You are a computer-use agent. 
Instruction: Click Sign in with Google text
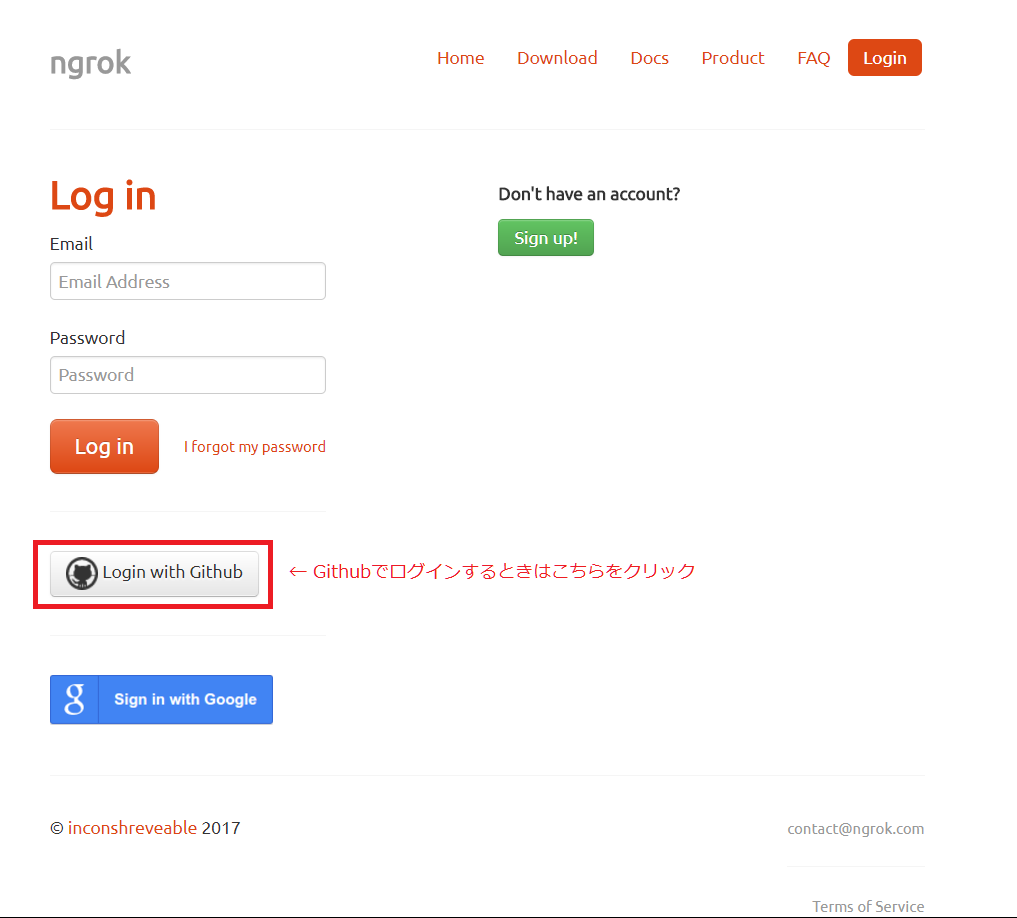185,699
